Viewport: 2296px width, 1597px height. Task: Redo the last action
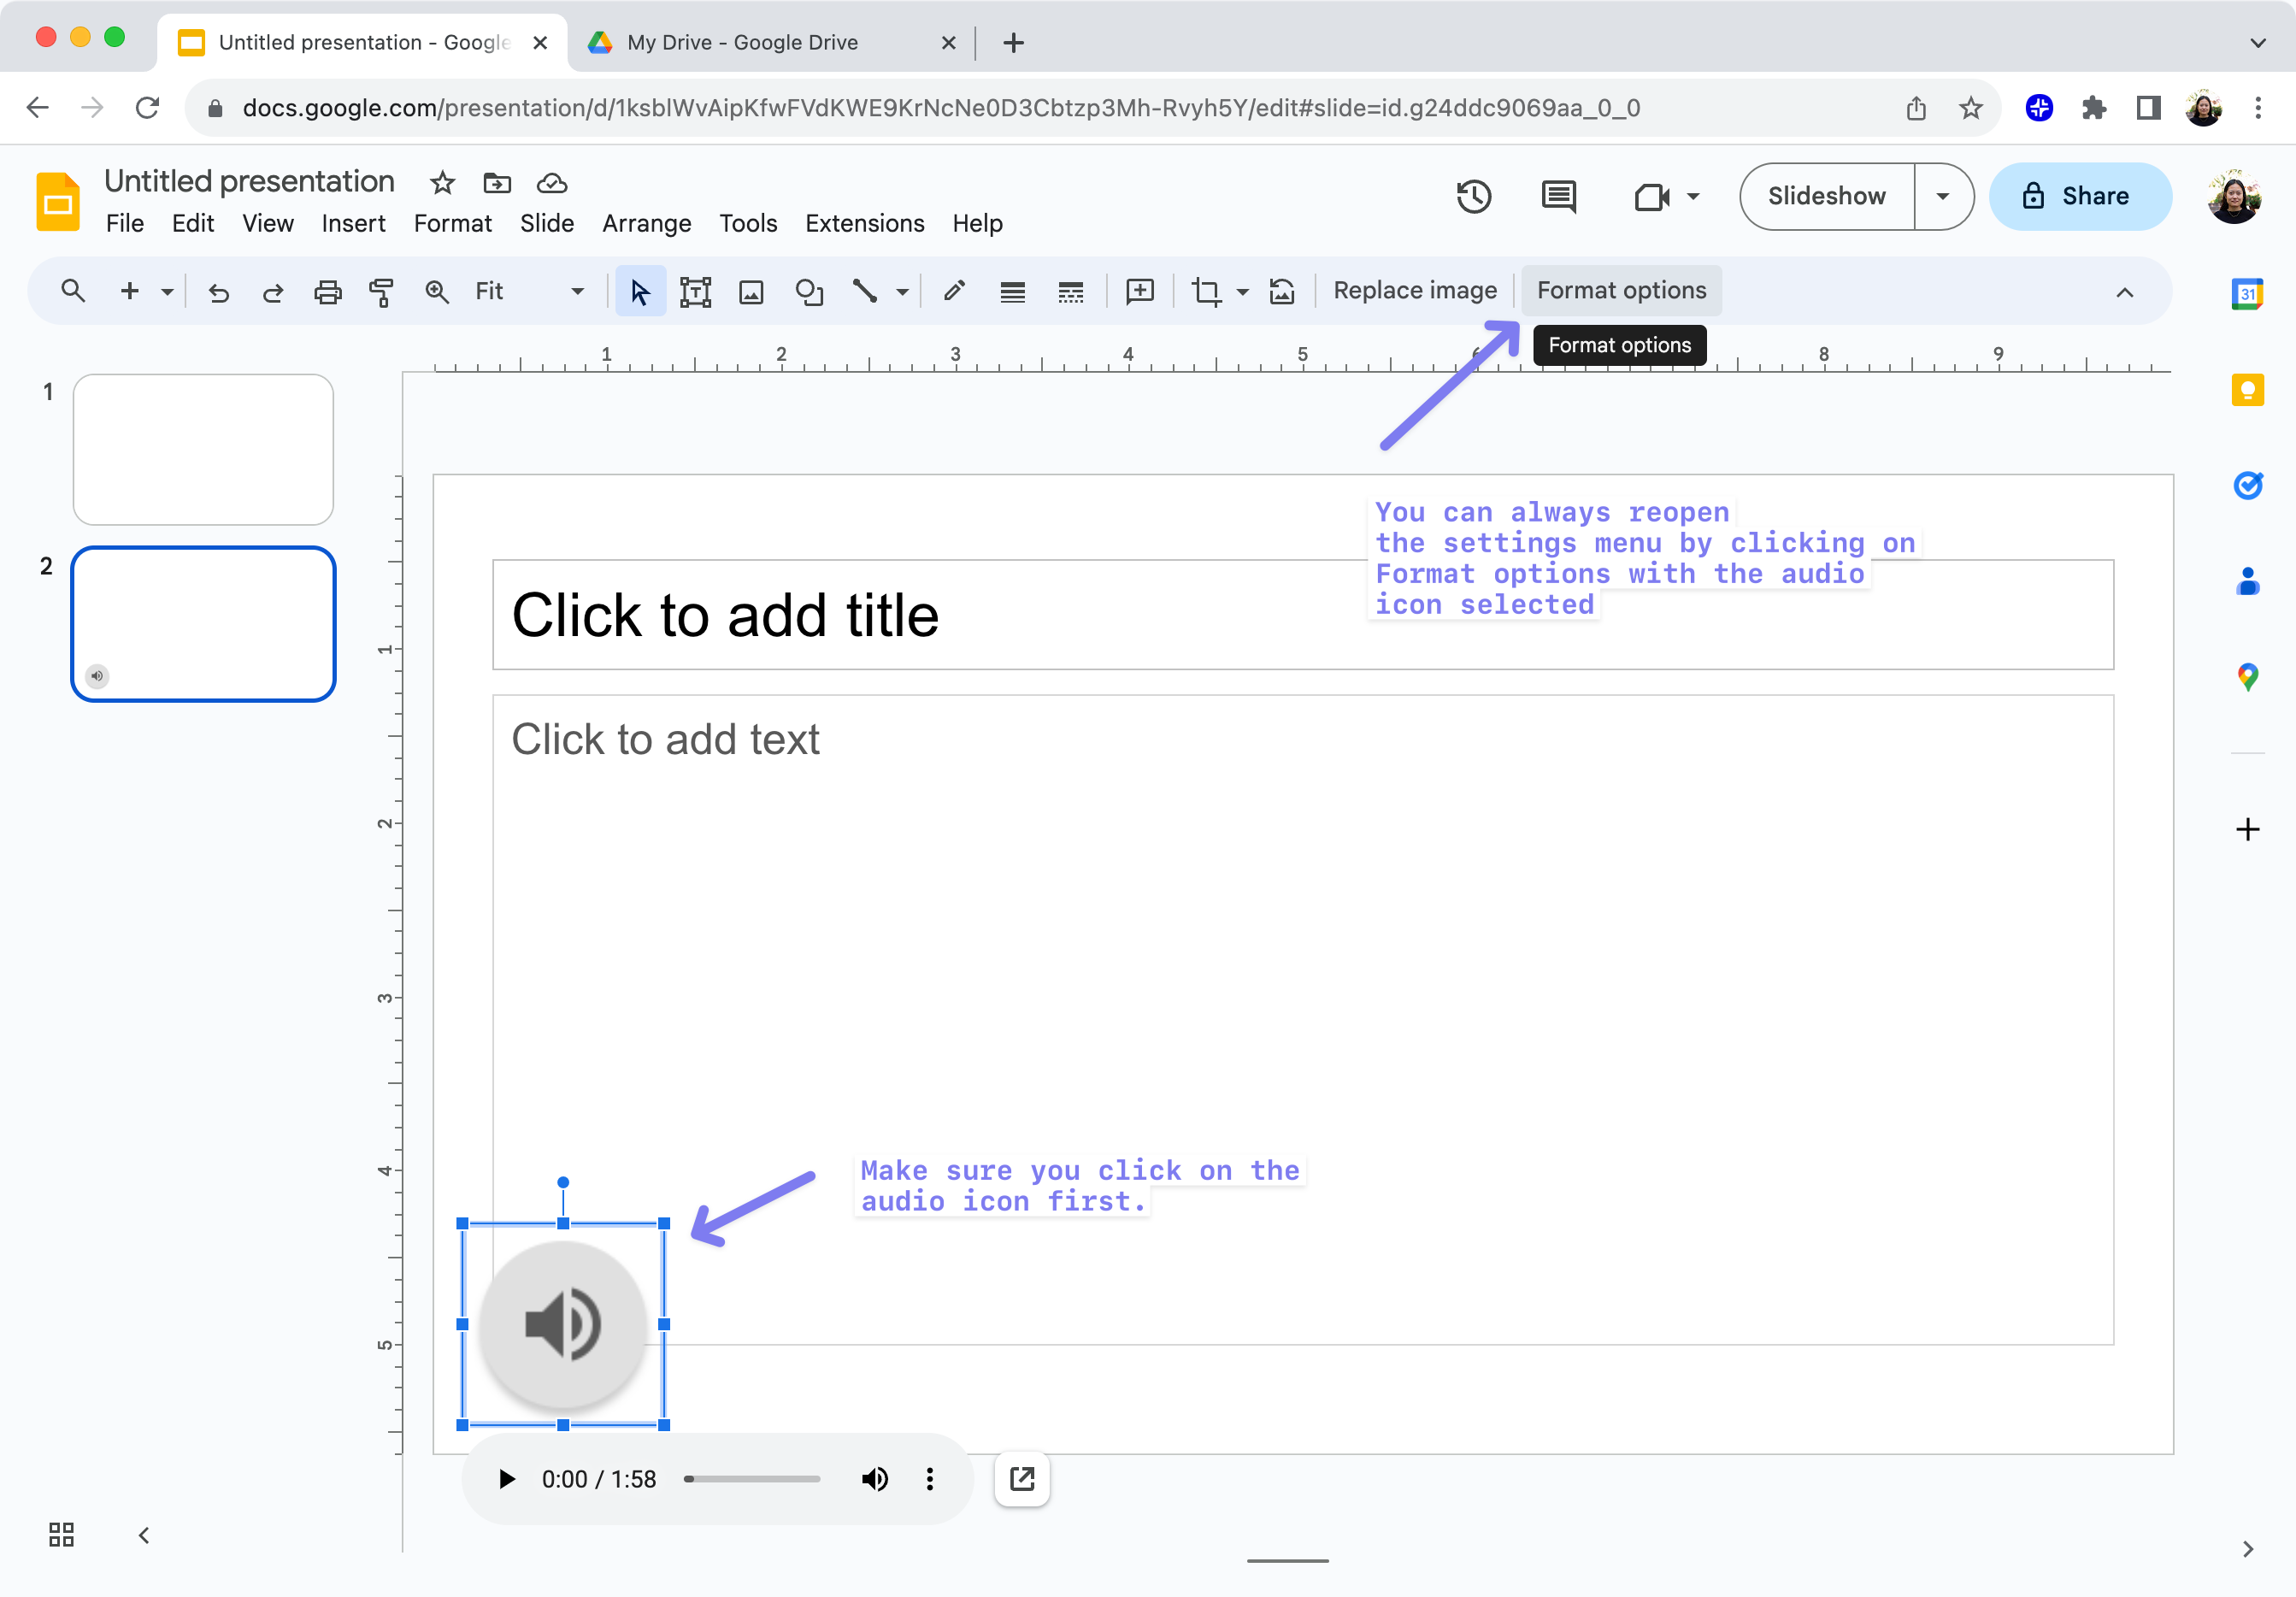pyautogui.click(x=272, y=292)
